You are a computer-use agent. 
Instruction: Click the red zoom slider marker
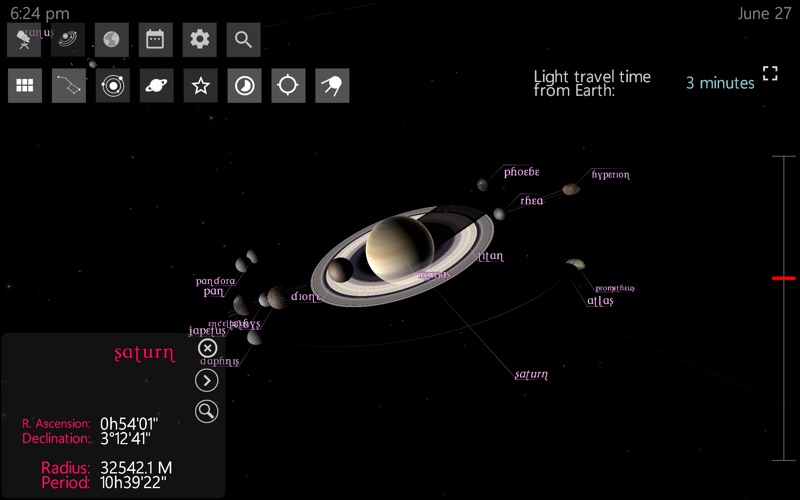[x=784, y=278]
